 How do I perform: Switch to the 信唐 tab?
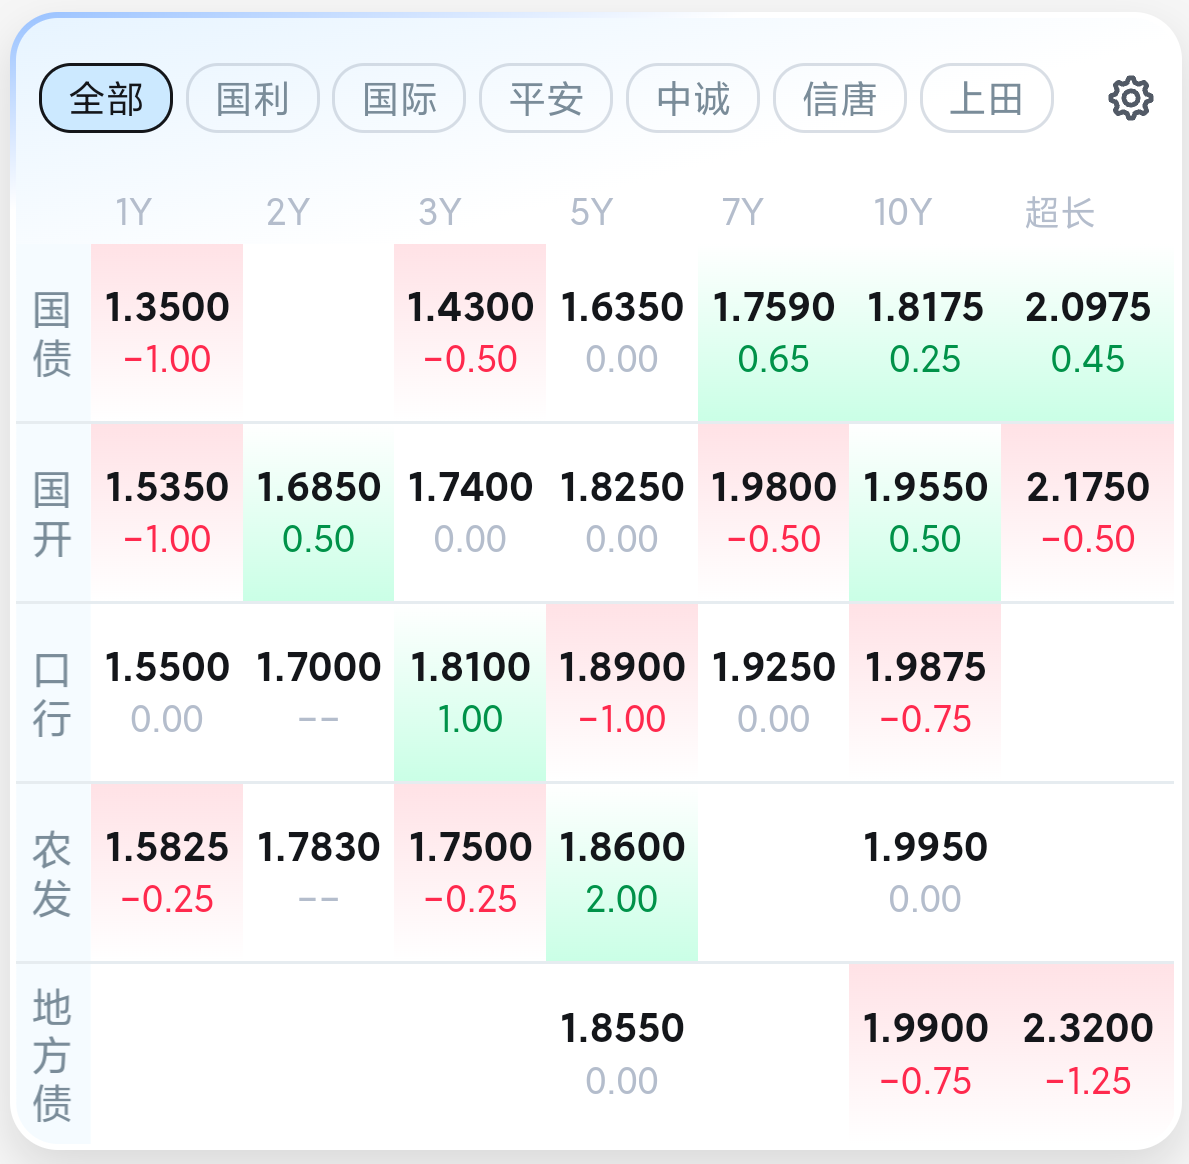click(x=840, y=98)
